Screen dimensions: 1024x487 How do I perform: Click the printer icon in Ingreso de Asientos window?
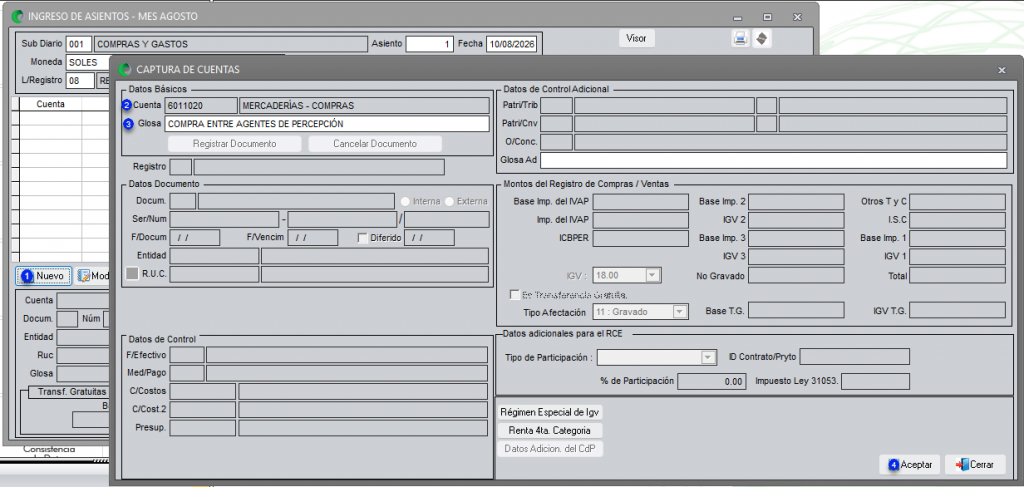[739, 39]
